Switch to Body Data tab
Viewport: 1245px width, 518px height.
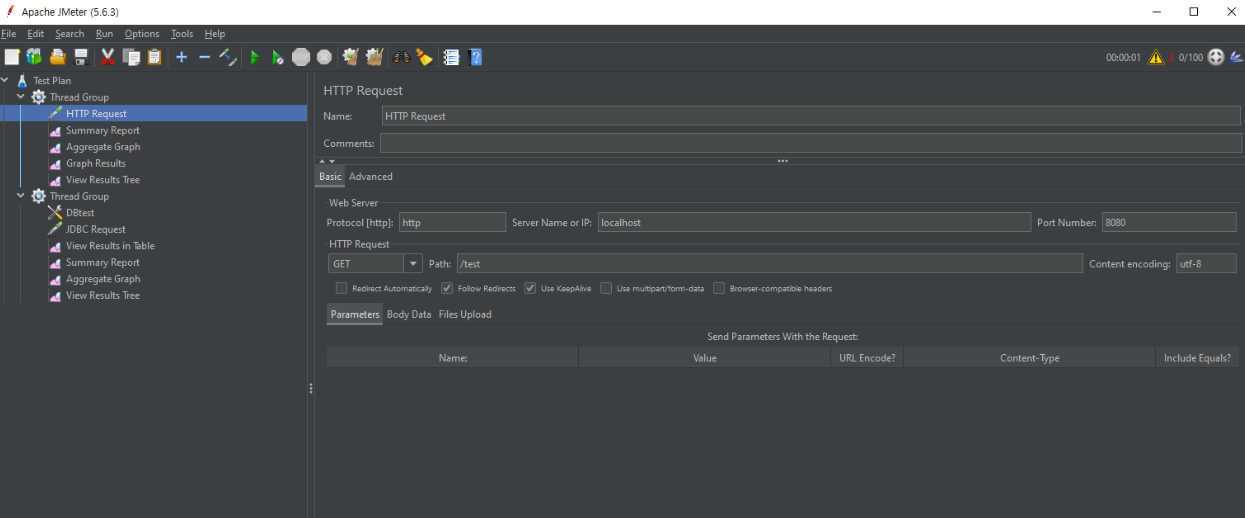point(409,314)
